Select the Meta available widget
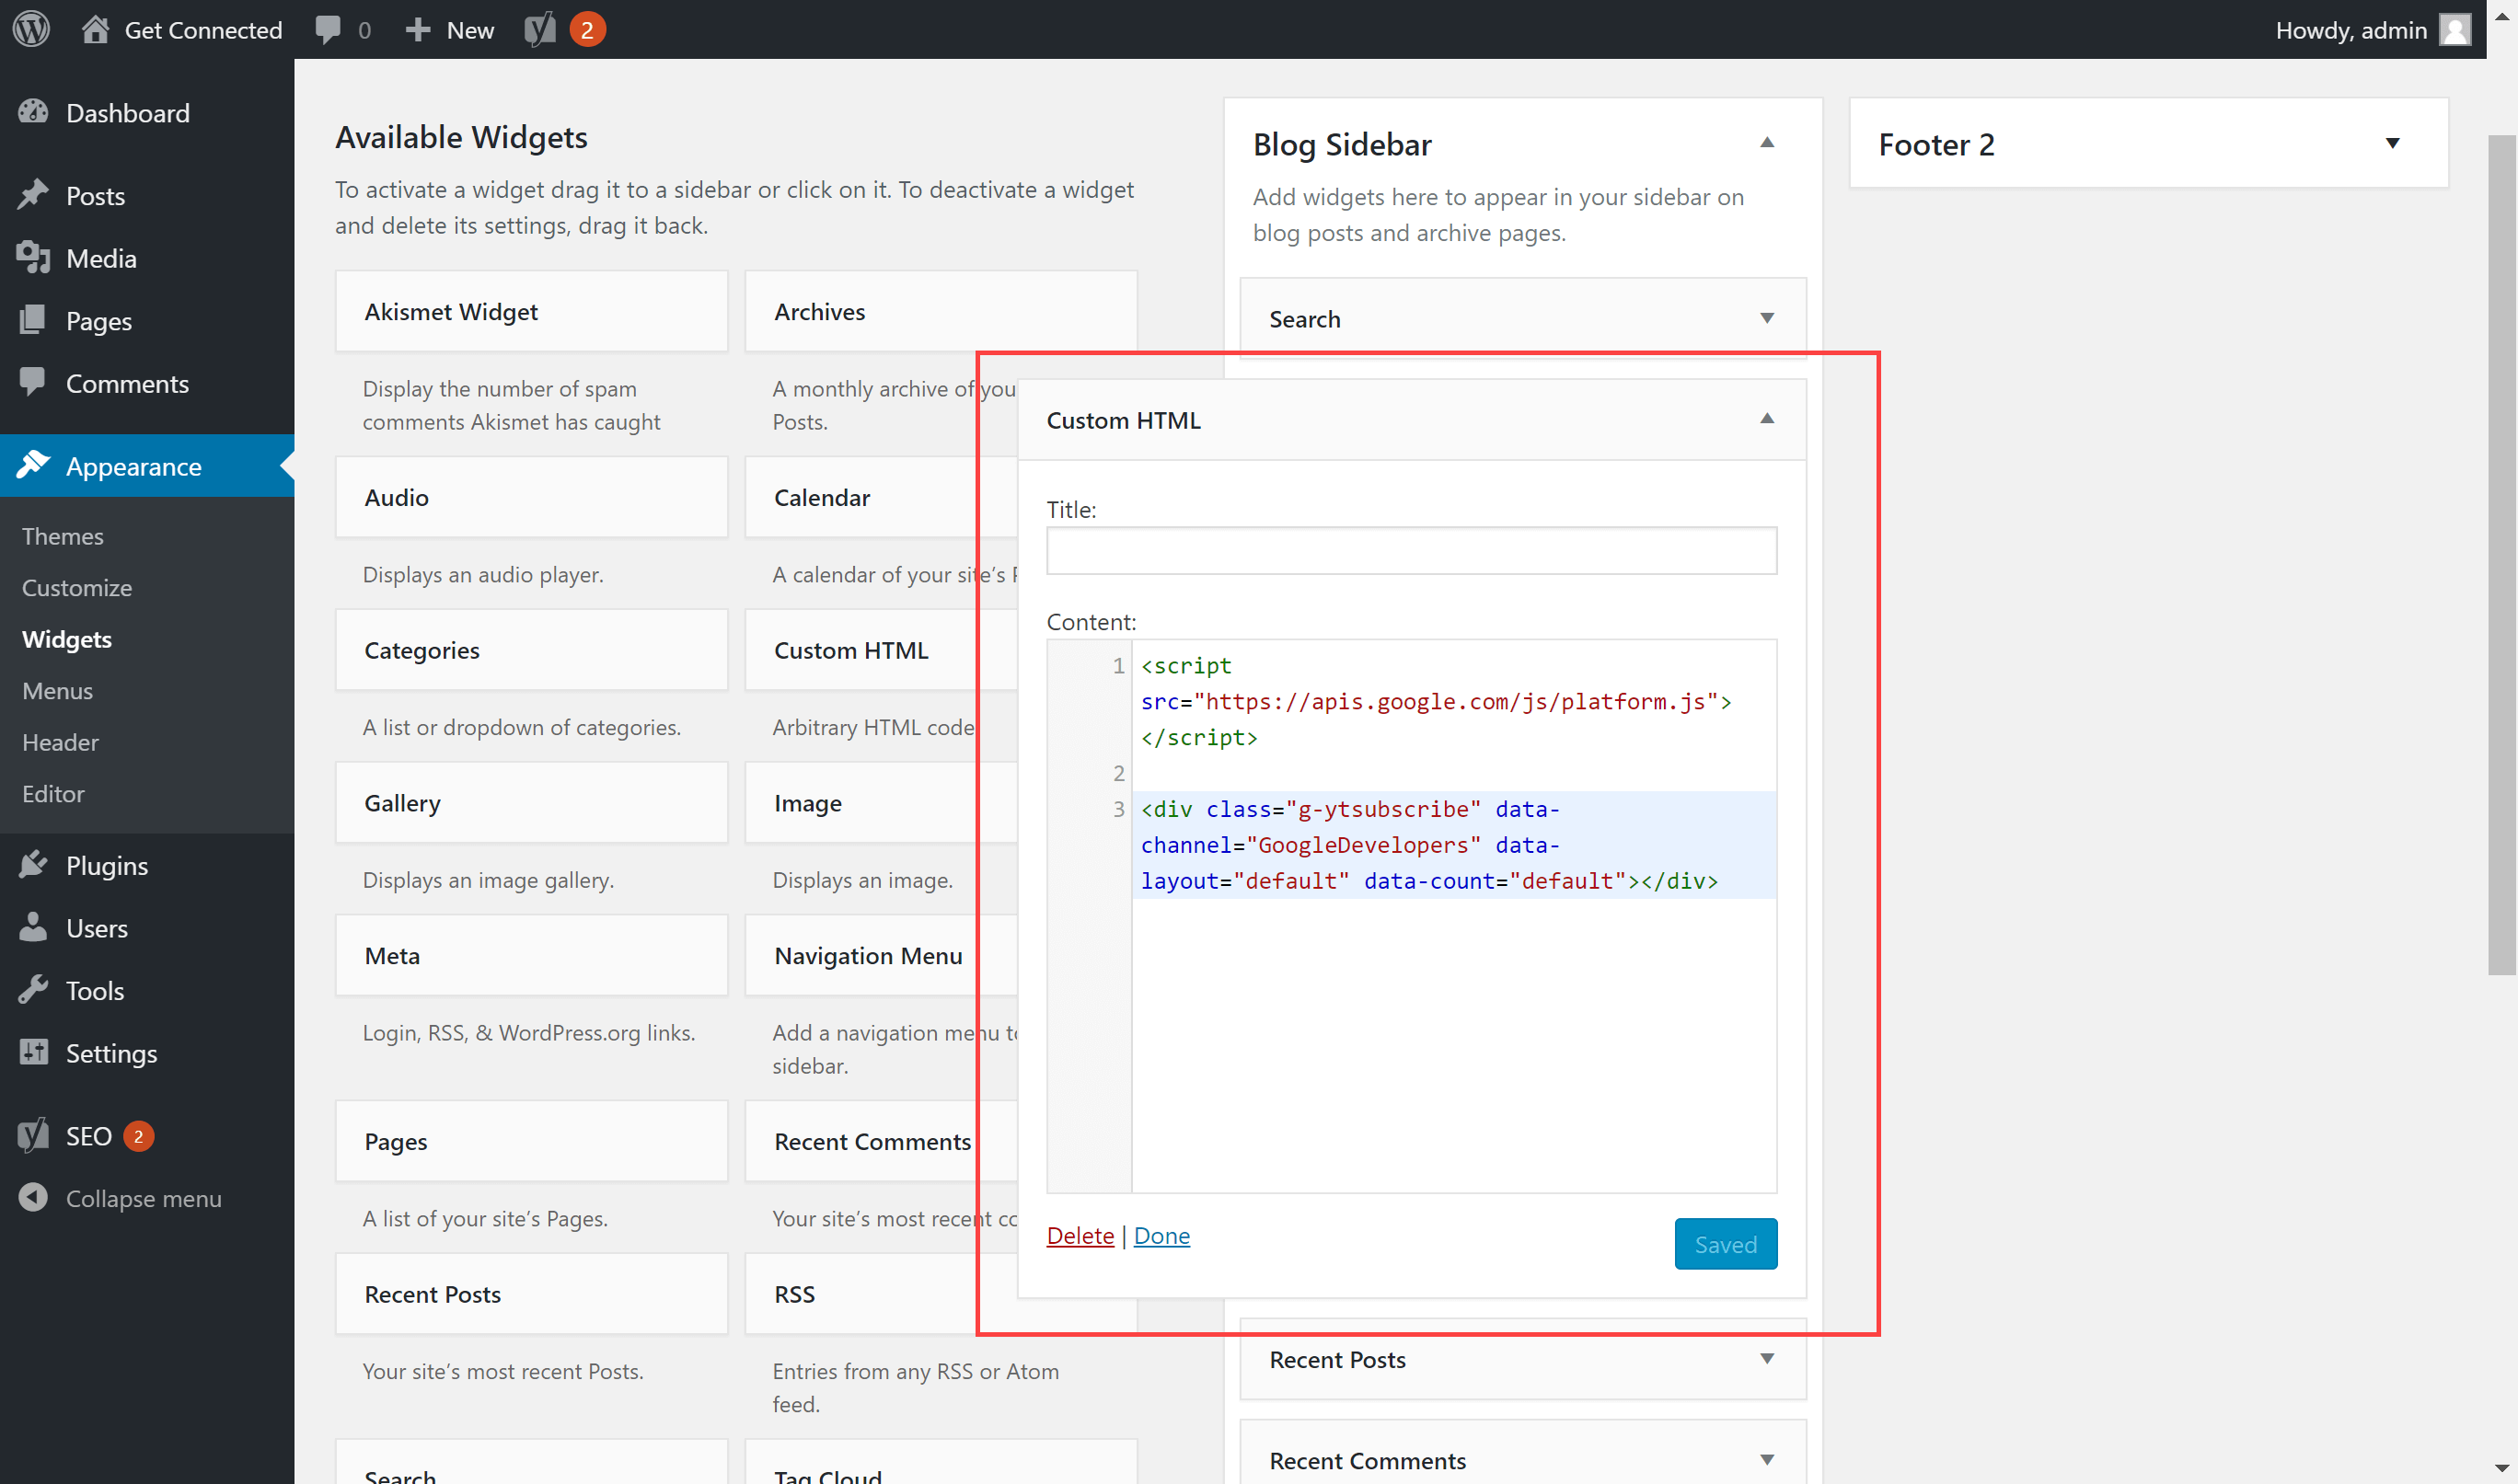The width and height of the screenshot is (2518, 1484). (531, 955)
